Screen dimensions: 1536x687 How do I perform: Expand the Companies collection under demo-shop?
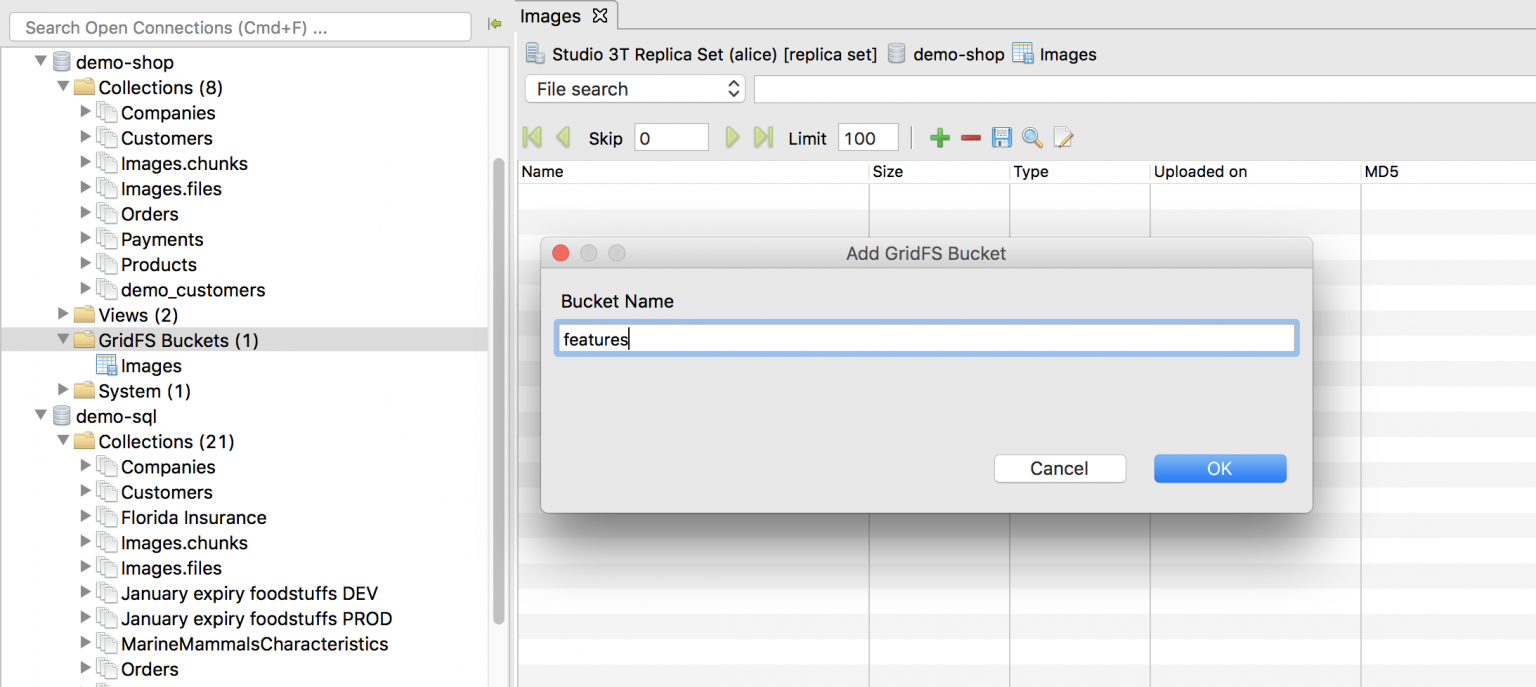coord(85,112)
